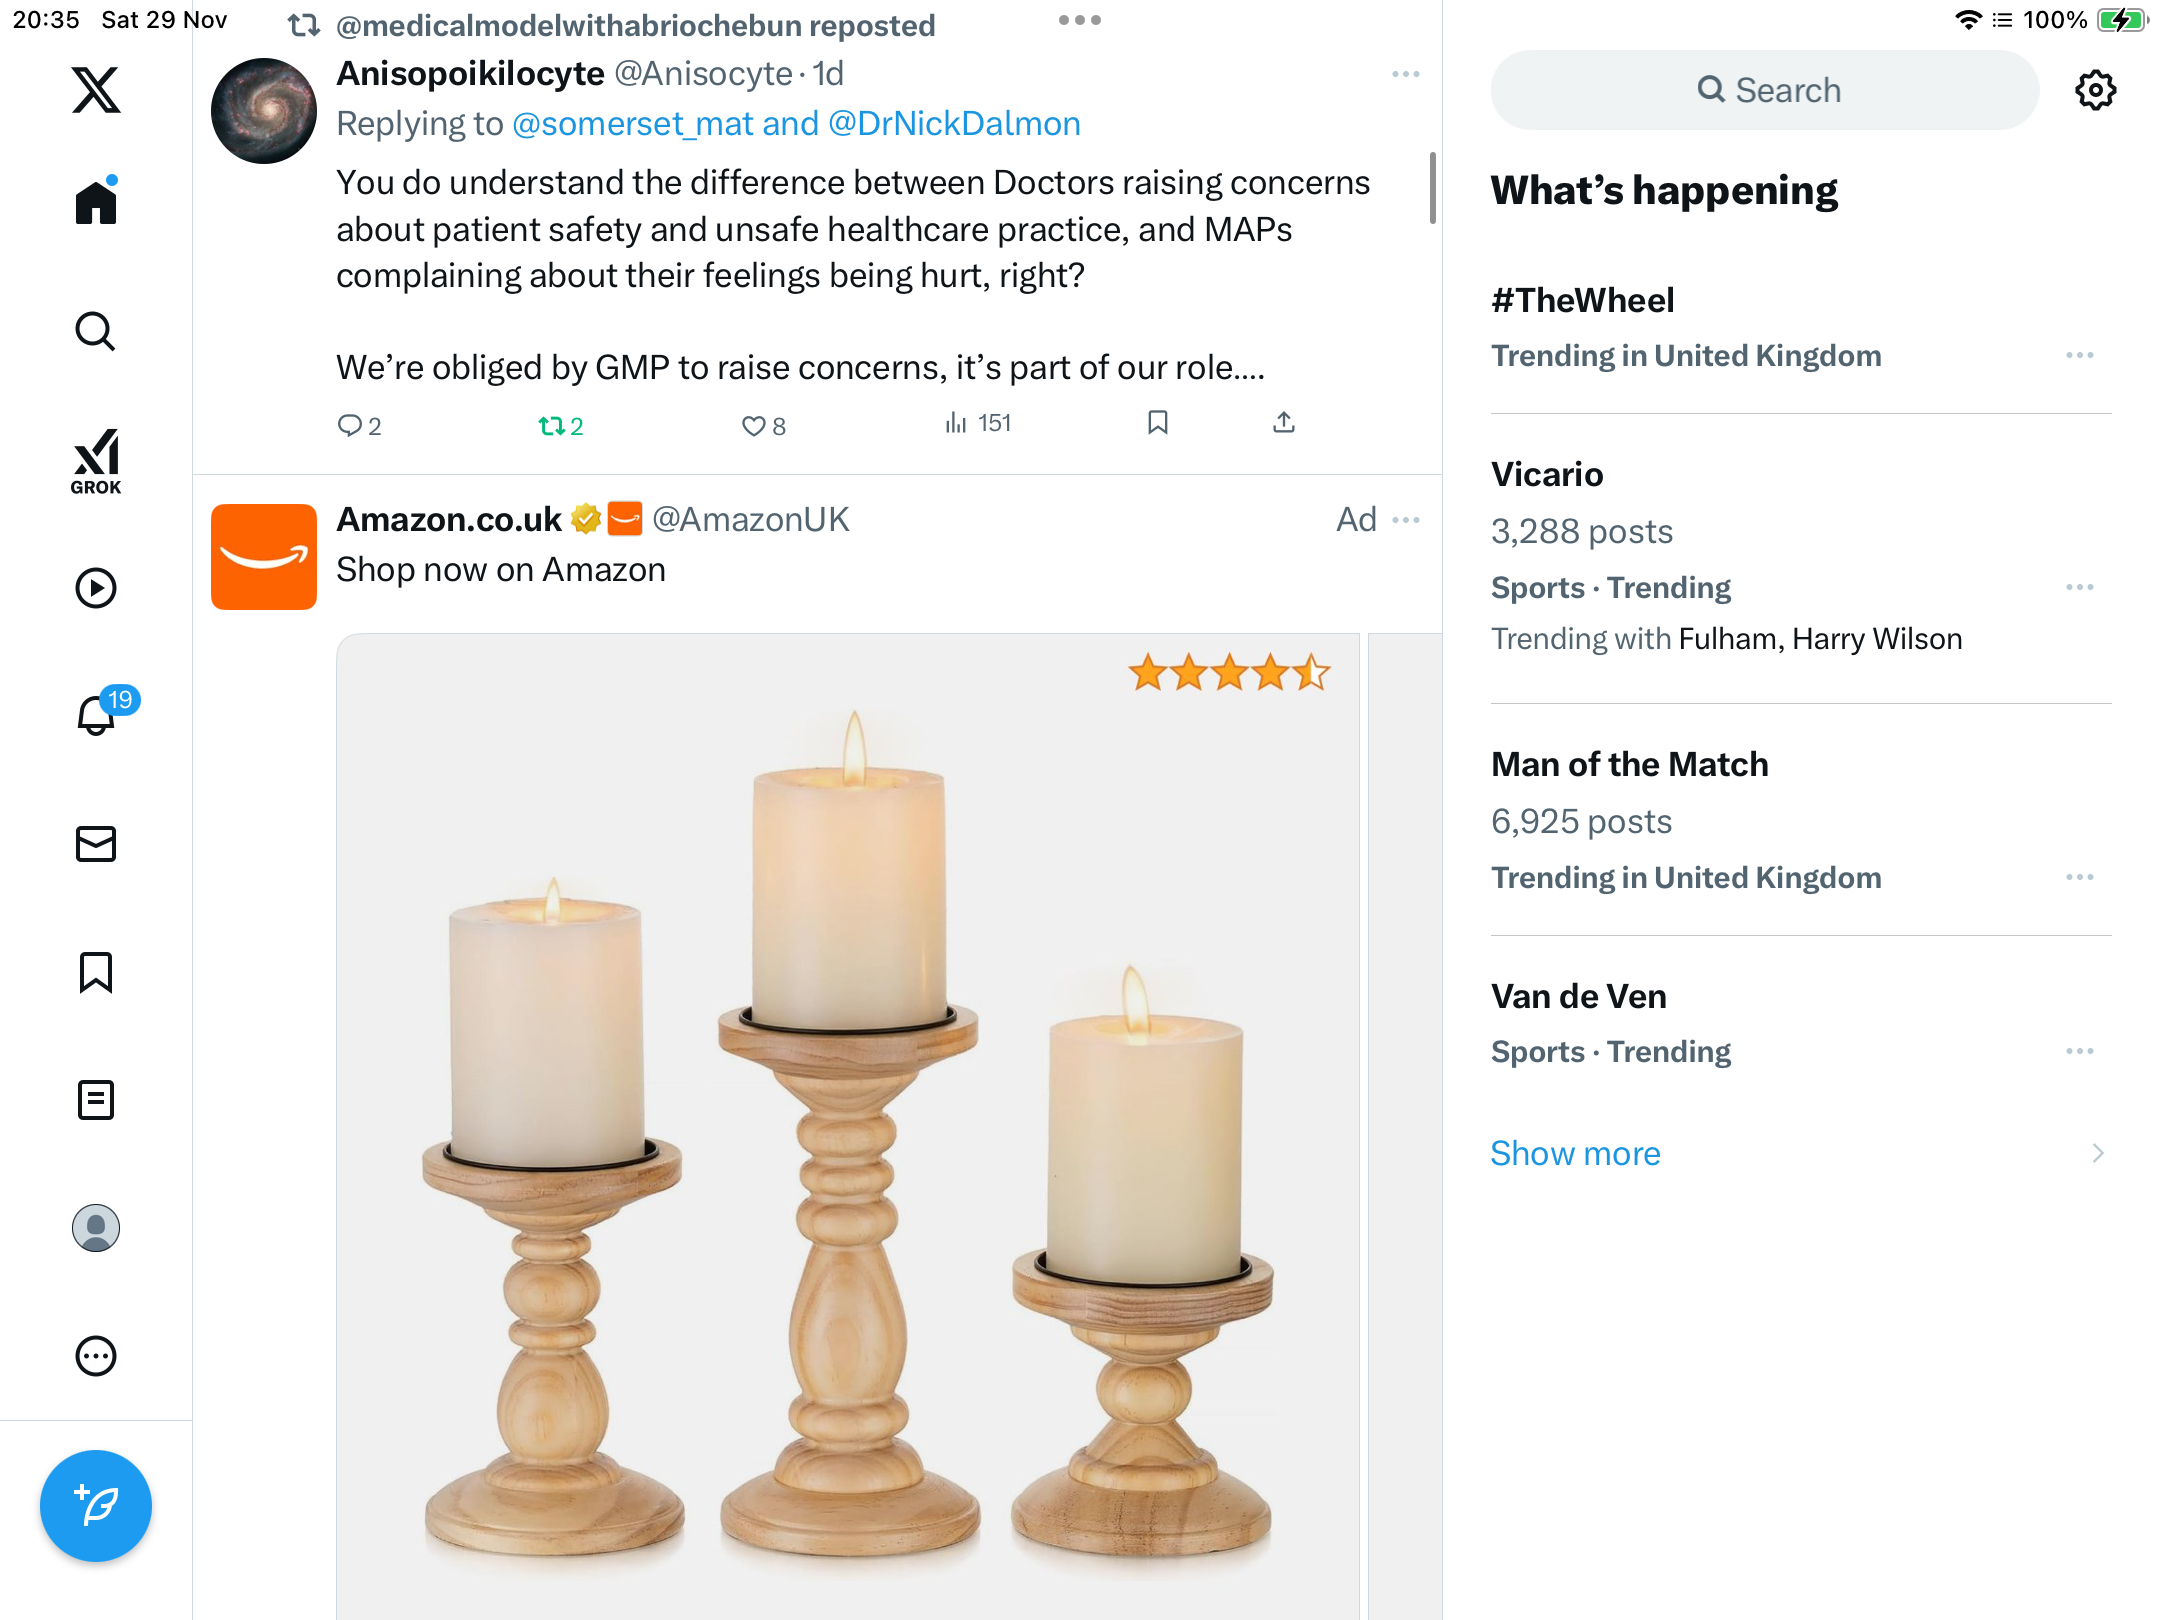Open the video tab play icon
Viewport: 2160px width, 1620px height.
tap(96, 588)
